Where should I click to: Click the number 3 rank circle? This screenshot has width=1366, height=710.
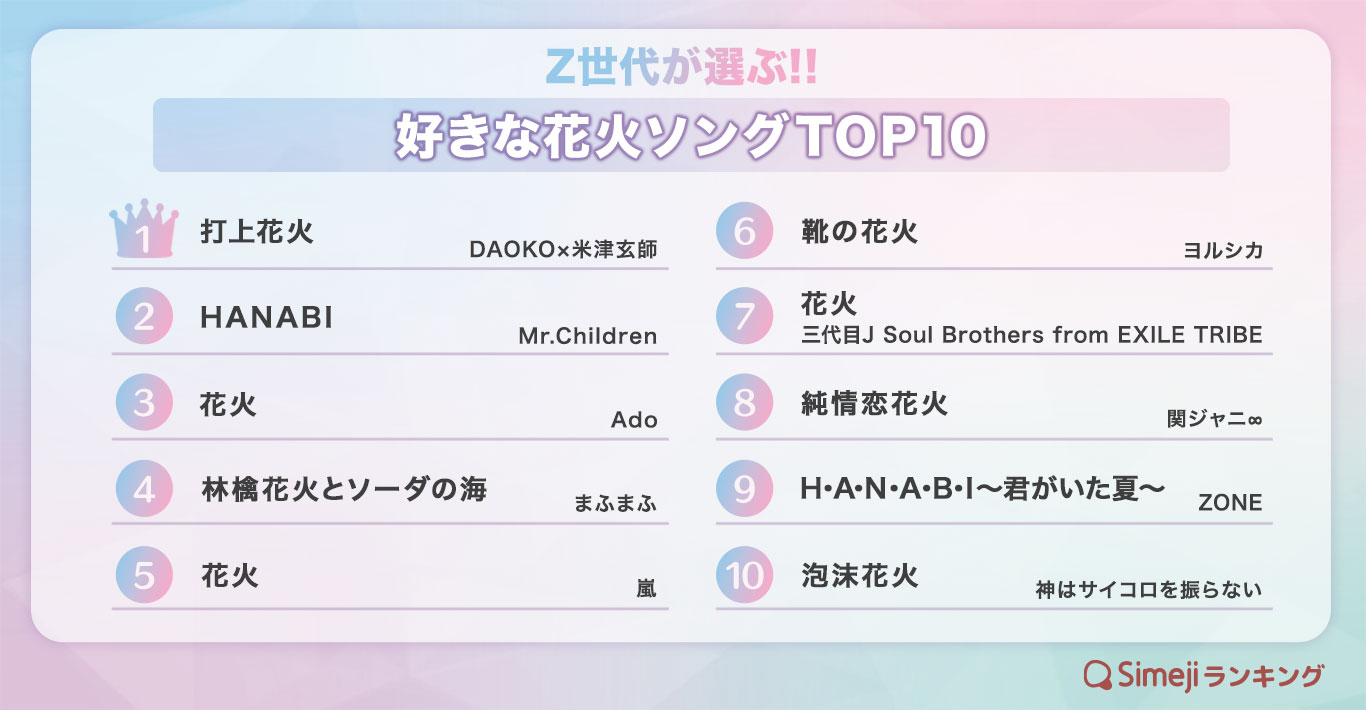[144, 403]
